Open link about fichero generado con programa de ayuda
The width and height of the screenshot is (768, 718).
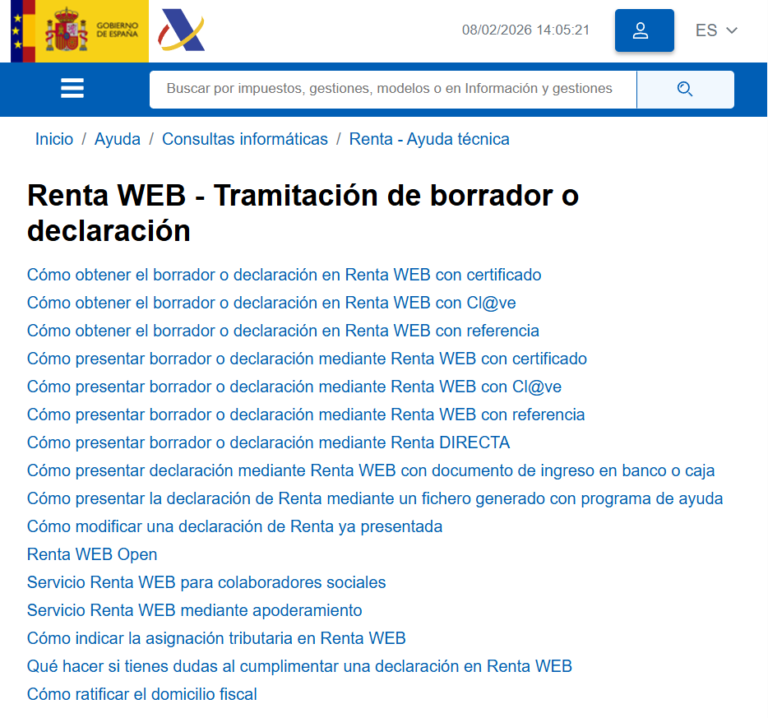[x=375, y=498]
